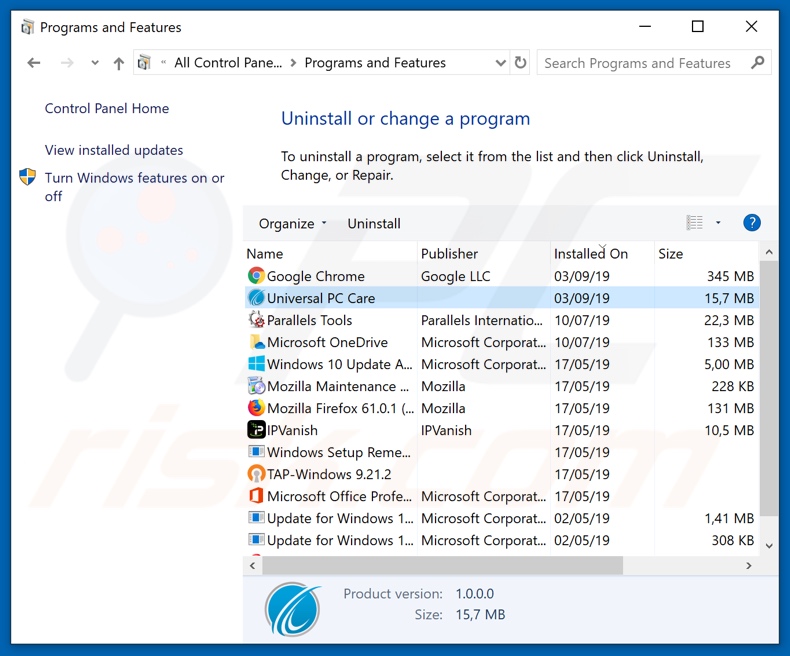Select the Google Chrome row name
790x656 pixels.
point(315,276)
